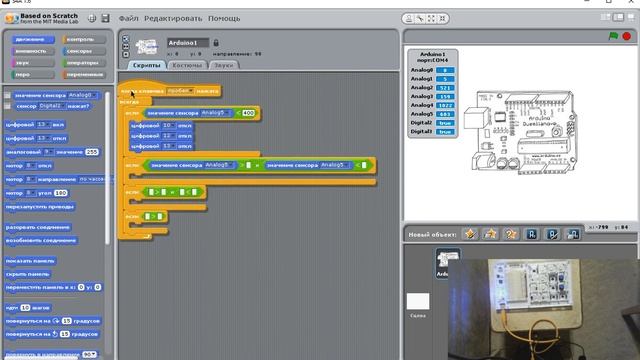Open the Помощь menu
This screenshot has height=360, width=640.
(224, 18)
